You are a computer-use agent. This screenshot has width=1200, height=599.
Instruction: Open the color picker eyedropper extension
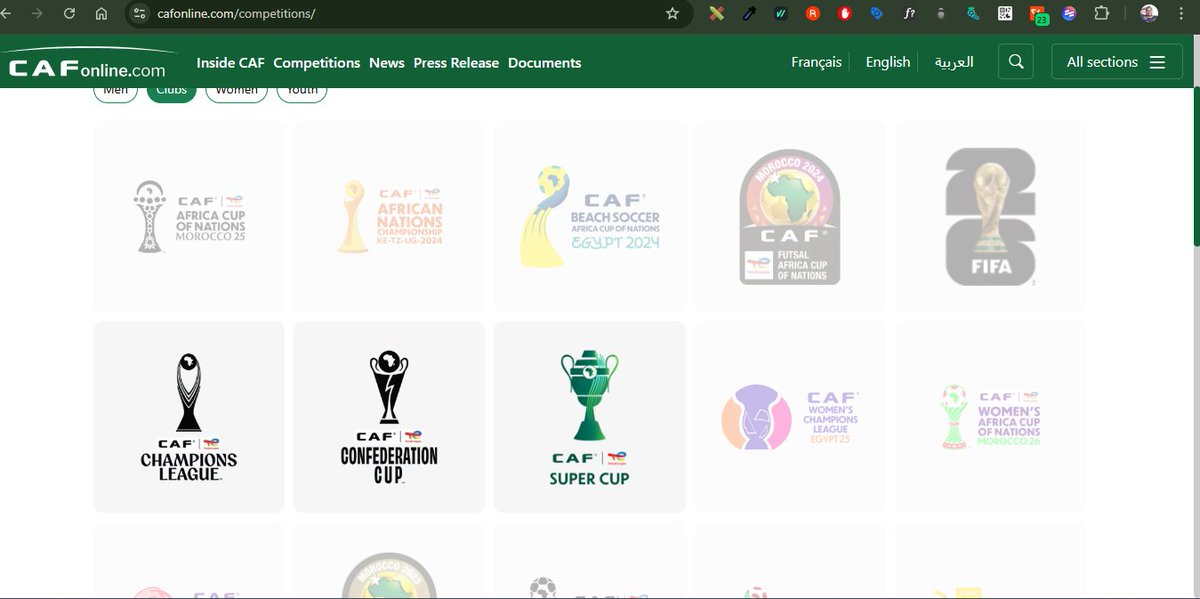click(x=749, y=14)
